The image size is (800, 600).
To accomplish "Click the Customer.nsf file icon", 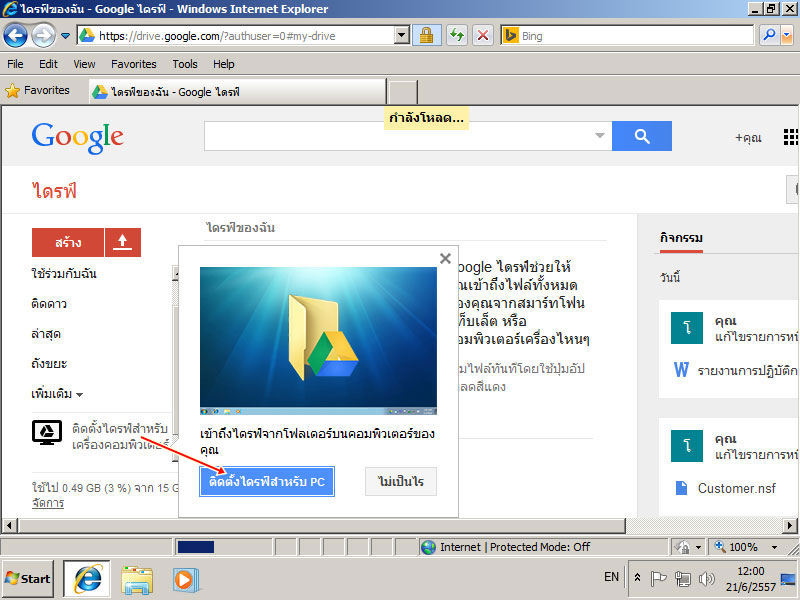I will click(681, 488).
